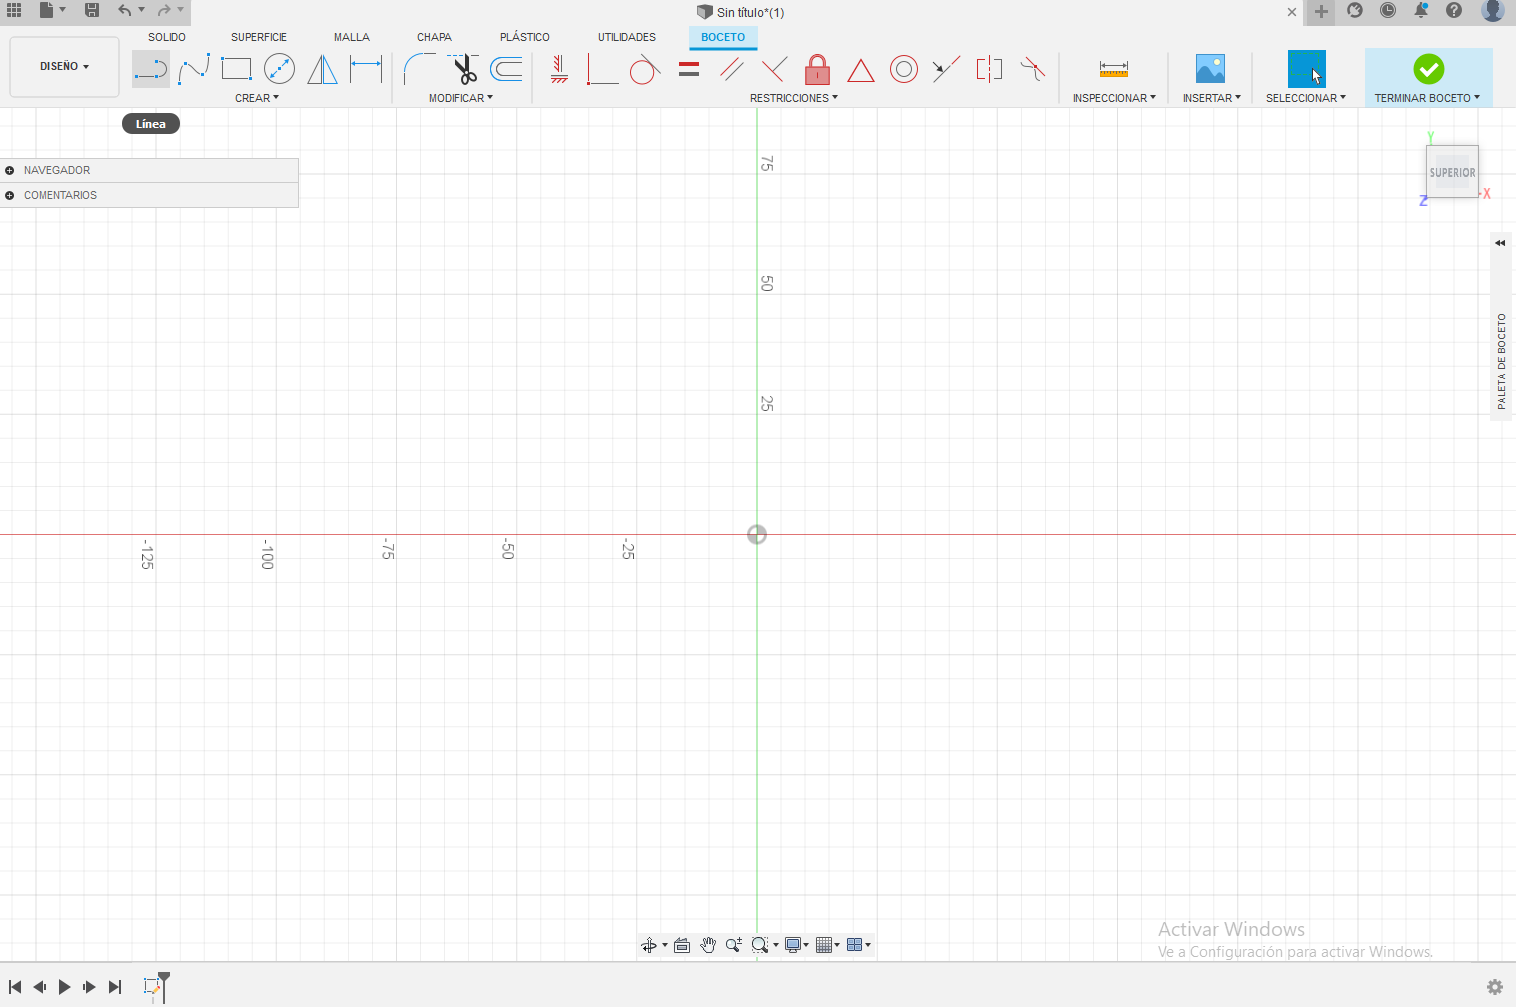
Task: Click the green TERMINAR BOCETO checkmark
Action: (x=1429, y=69)
